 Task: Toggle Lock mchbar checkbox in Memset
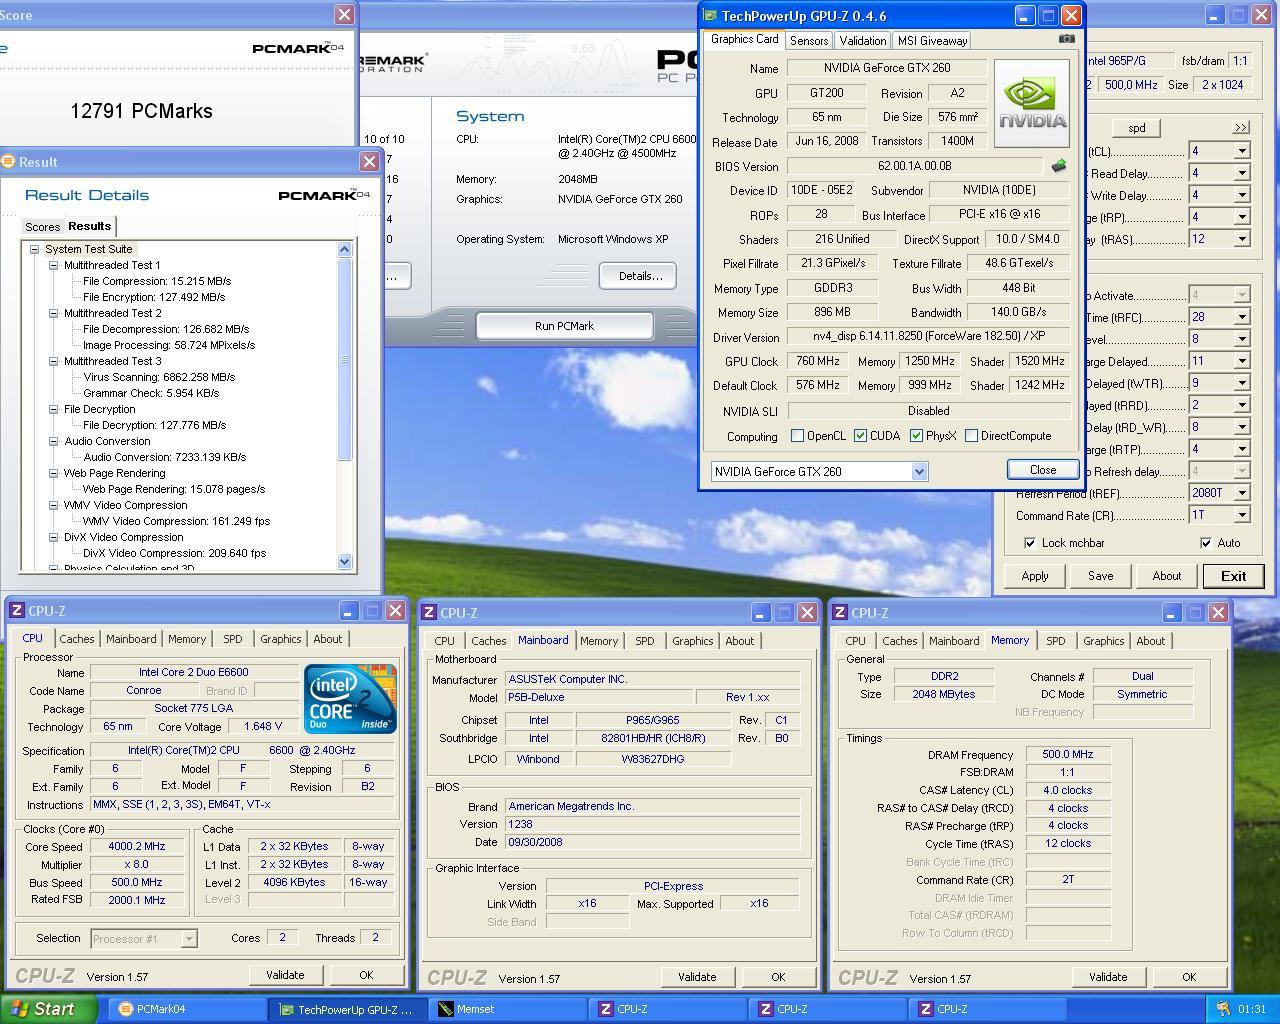point(1030,543)
